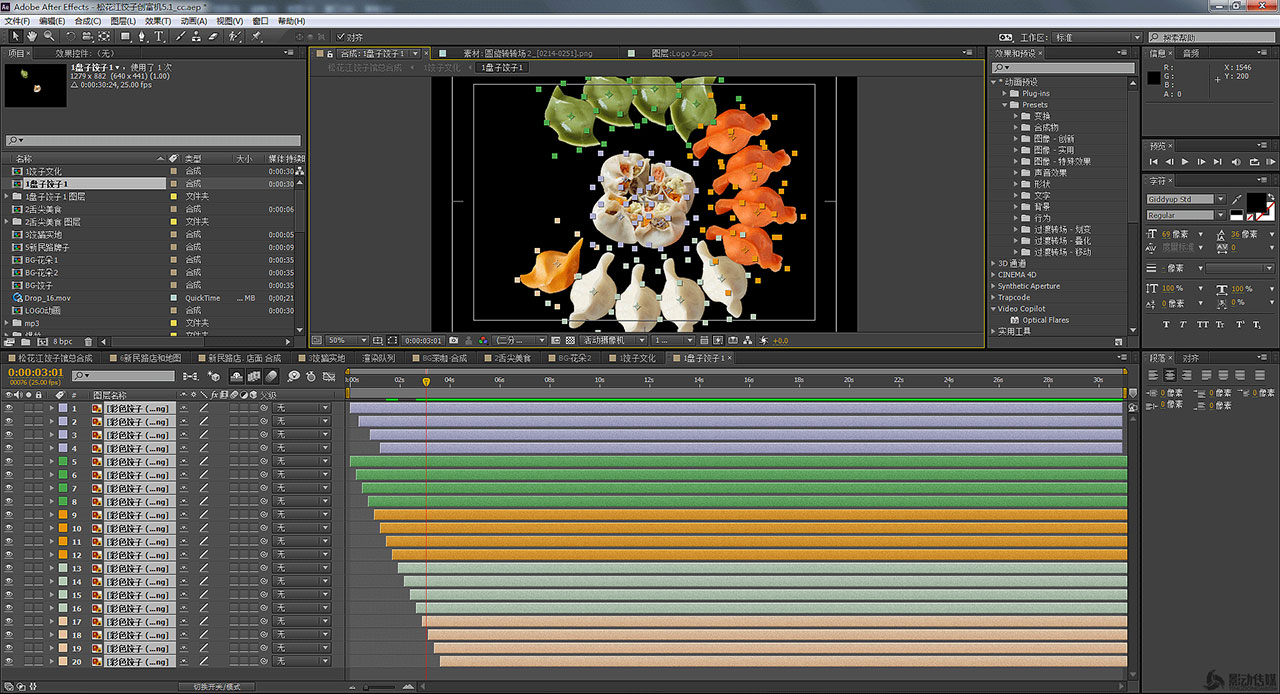Choose the Pen tool
The height and width of the screenshot is (694, 1280).
[142, 37]
